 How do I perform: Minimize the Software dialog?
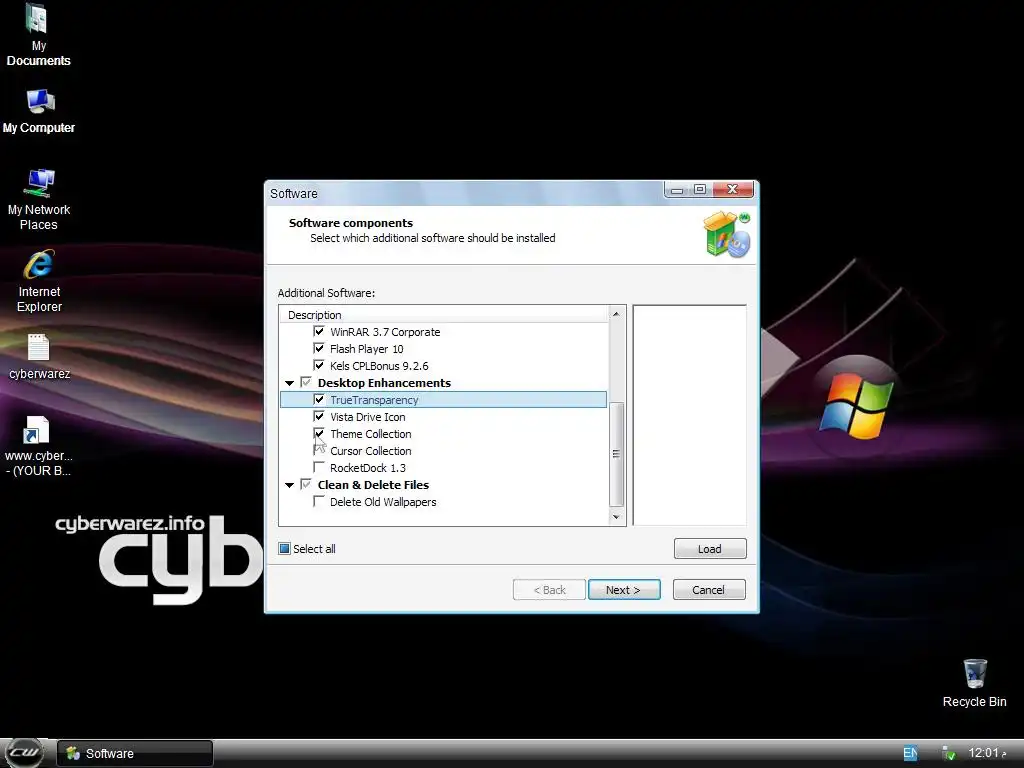click(x=677, y=189)
